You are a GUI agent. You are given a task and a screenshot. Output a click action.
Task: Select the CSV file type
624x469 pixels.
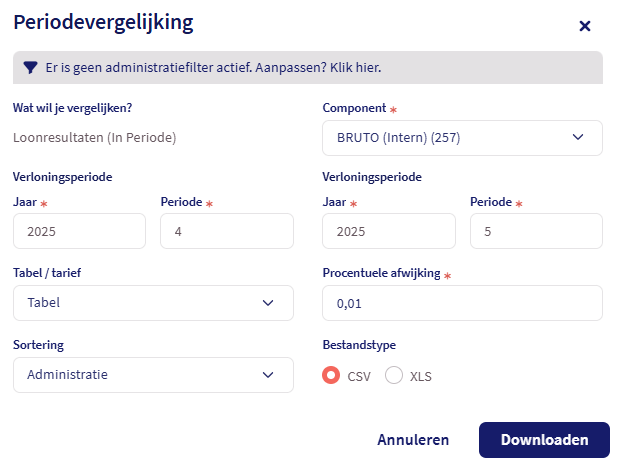click(x=332, y=376)
